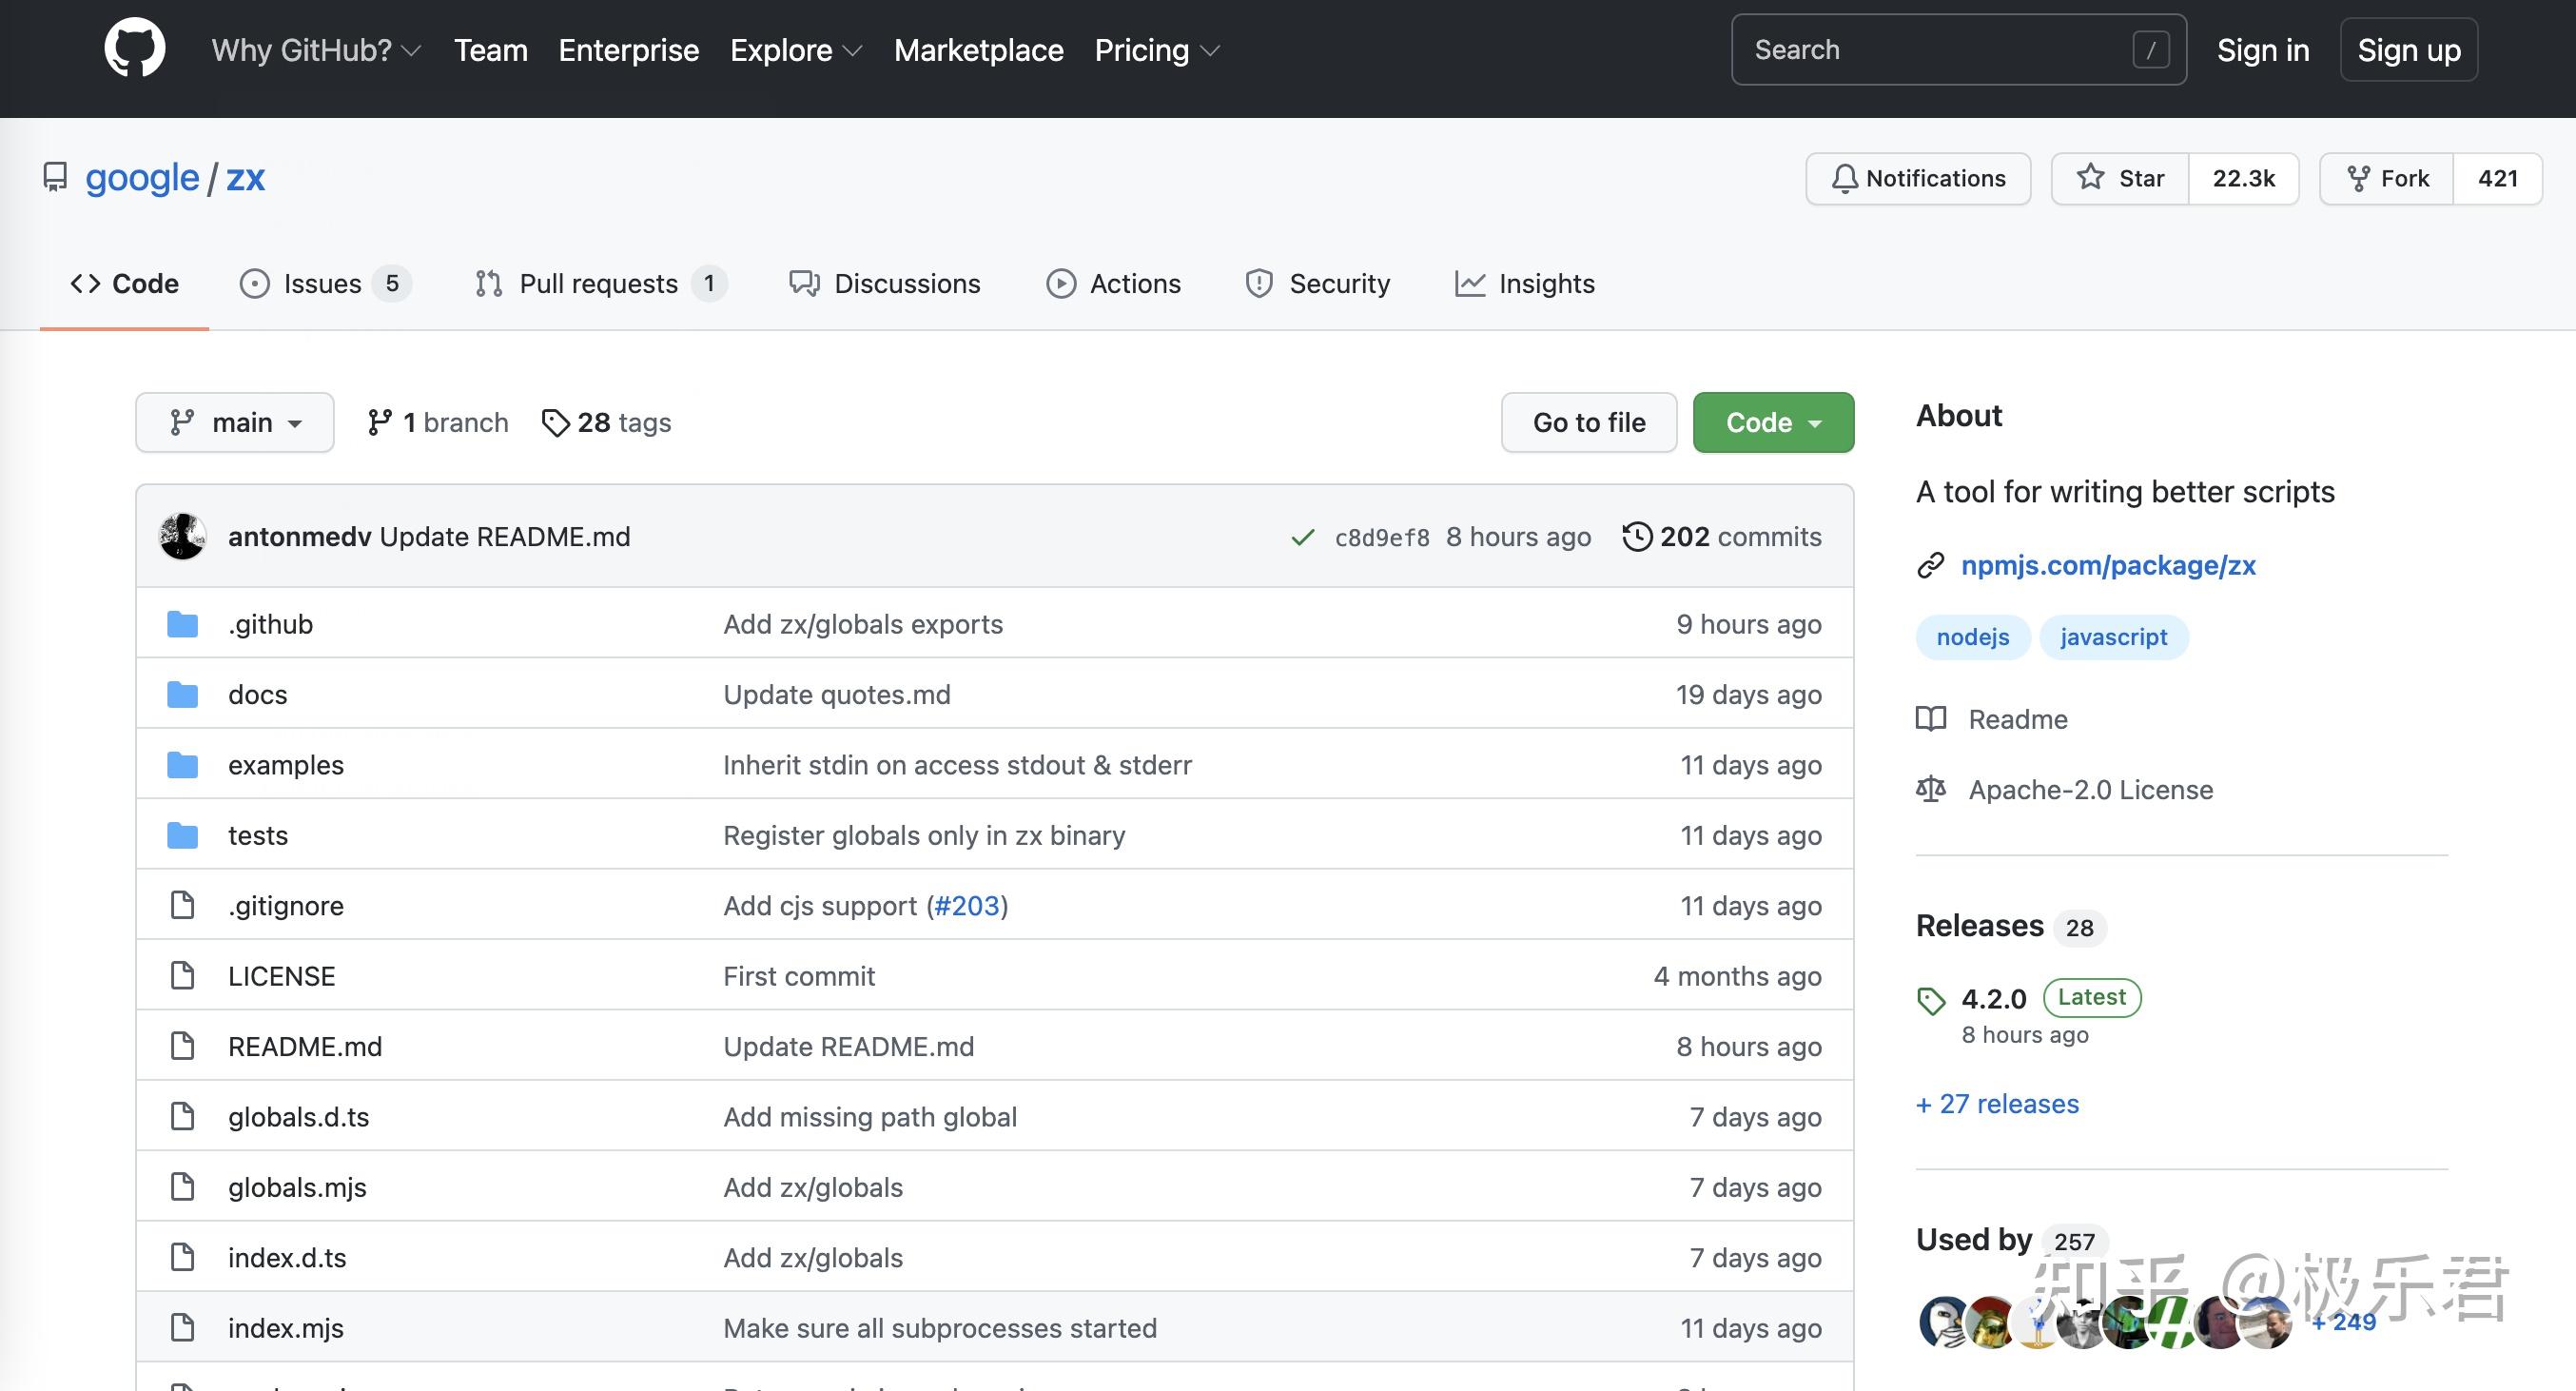Open the main branch selector dropdown
2576x1391 pixels.
pos(234,422)
